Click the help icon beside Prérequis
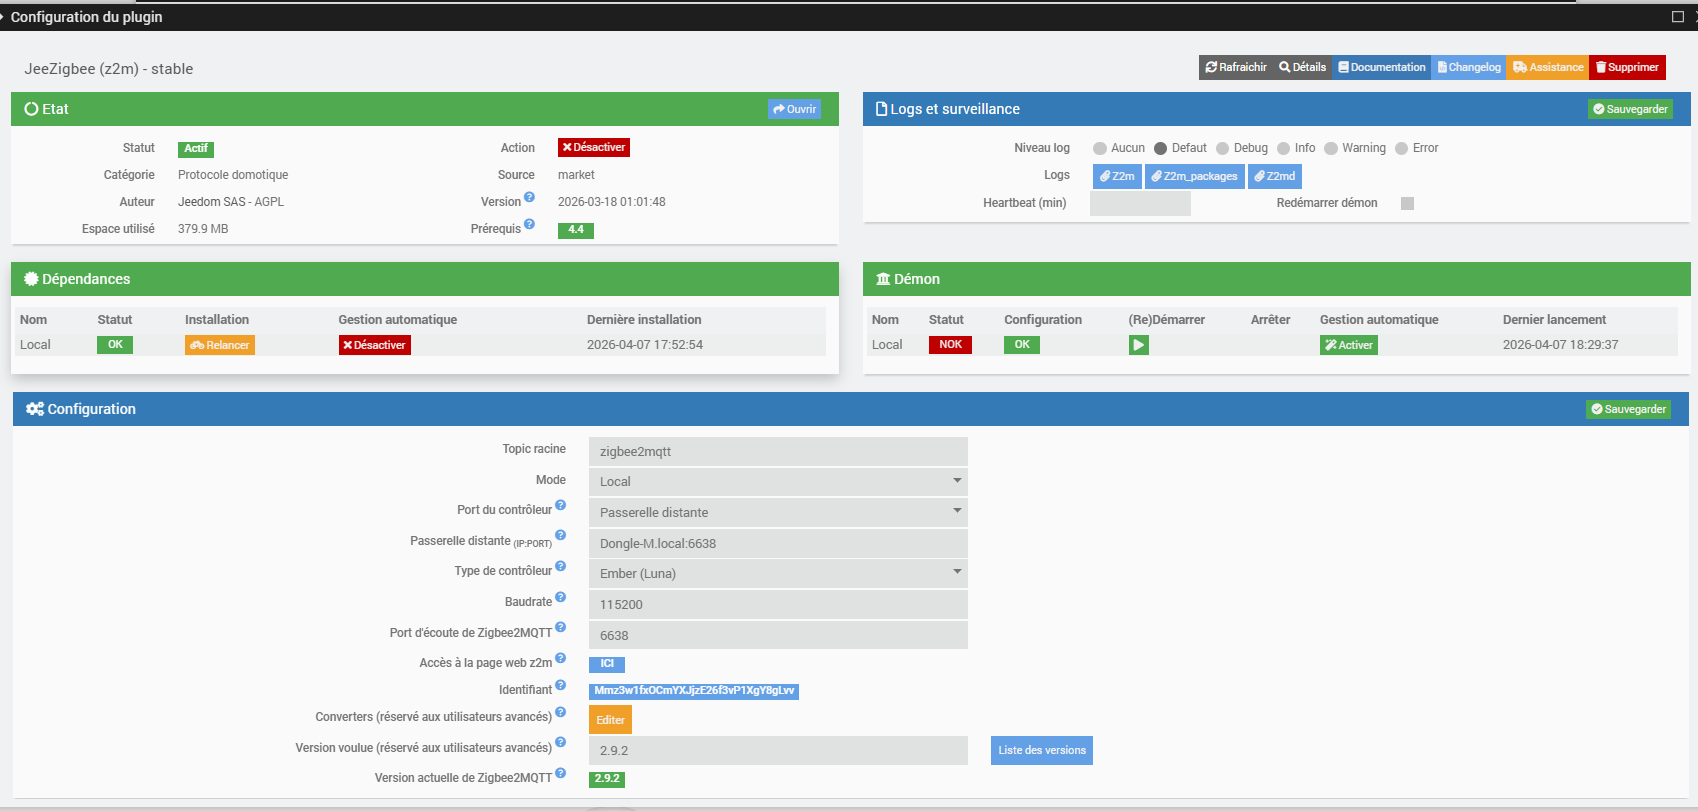Viewport: 1698px width, 811px height. pos(529,224)
